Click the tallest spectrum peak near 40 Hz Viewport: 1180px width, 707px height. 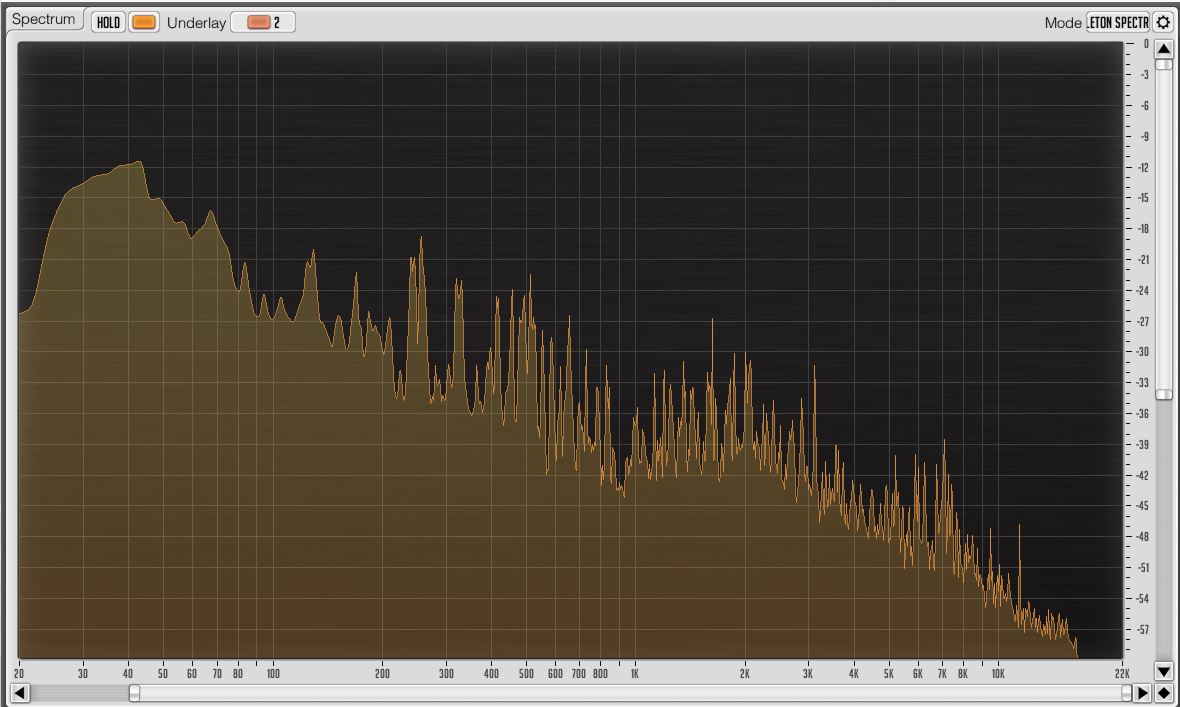pyautogui.click(x=139, y=163)
